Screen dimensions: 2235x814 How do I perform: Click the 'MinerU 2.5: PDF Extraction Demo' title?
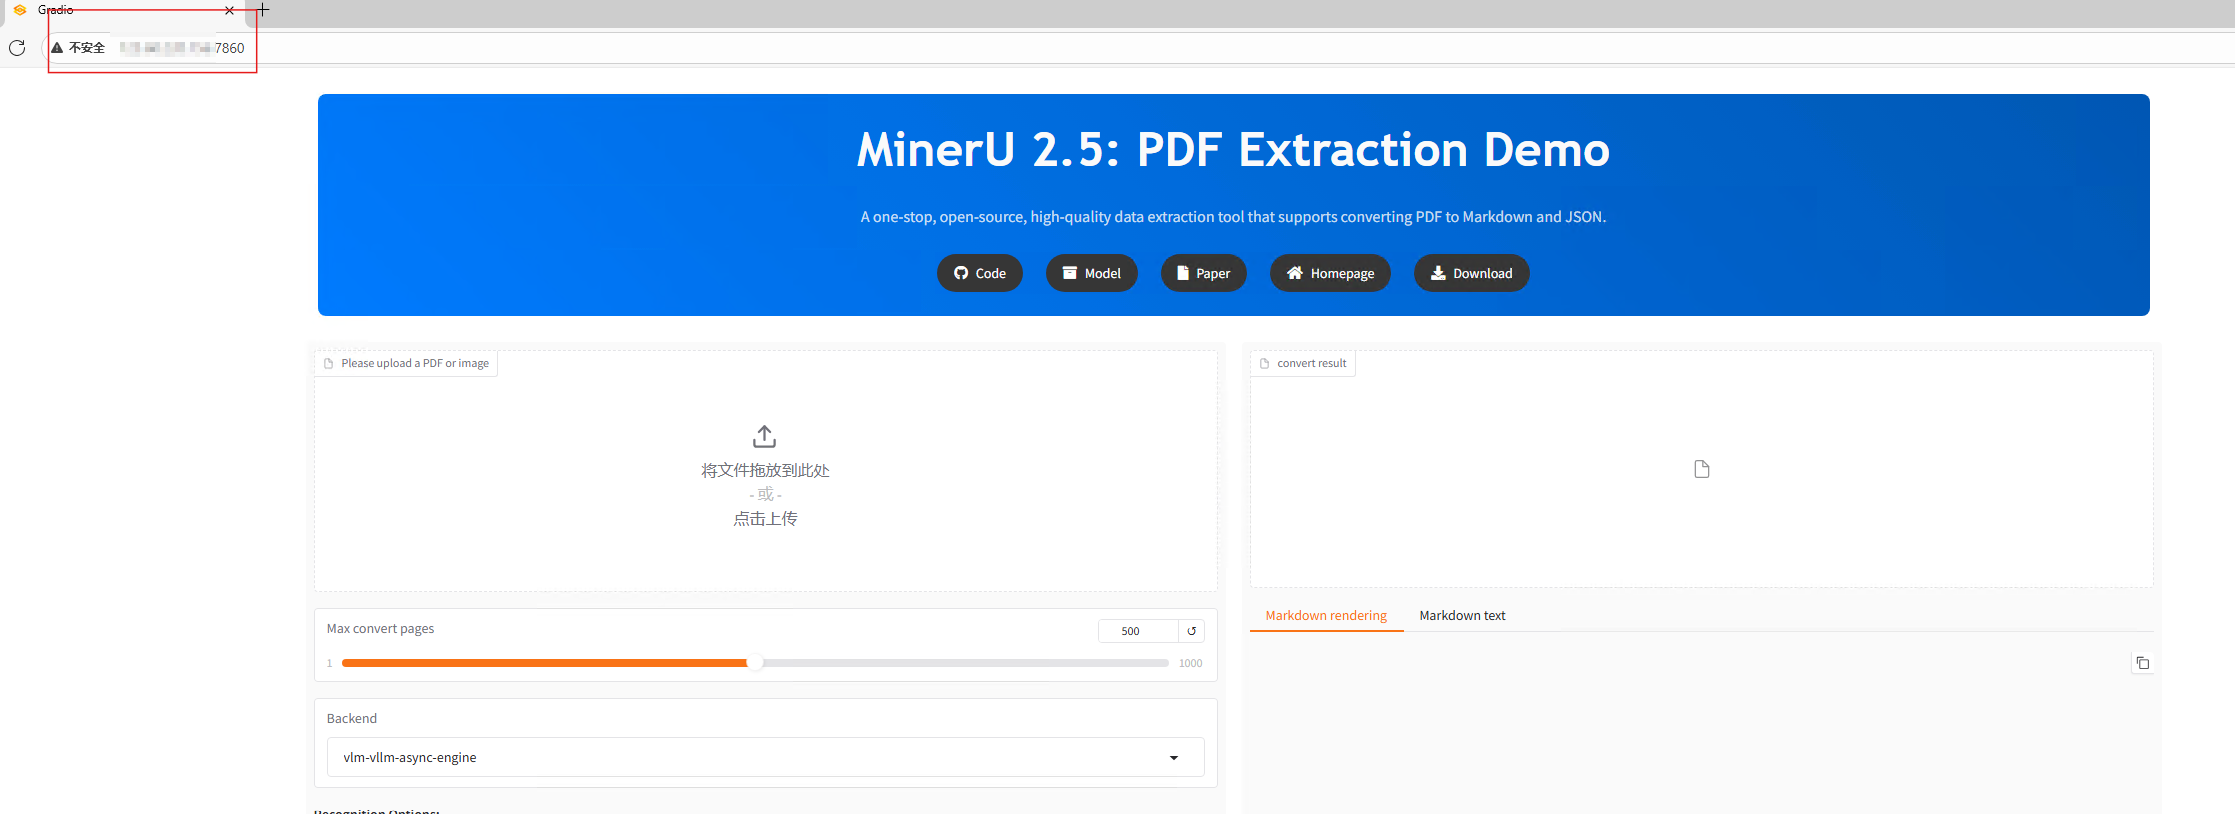point(1234,150)
